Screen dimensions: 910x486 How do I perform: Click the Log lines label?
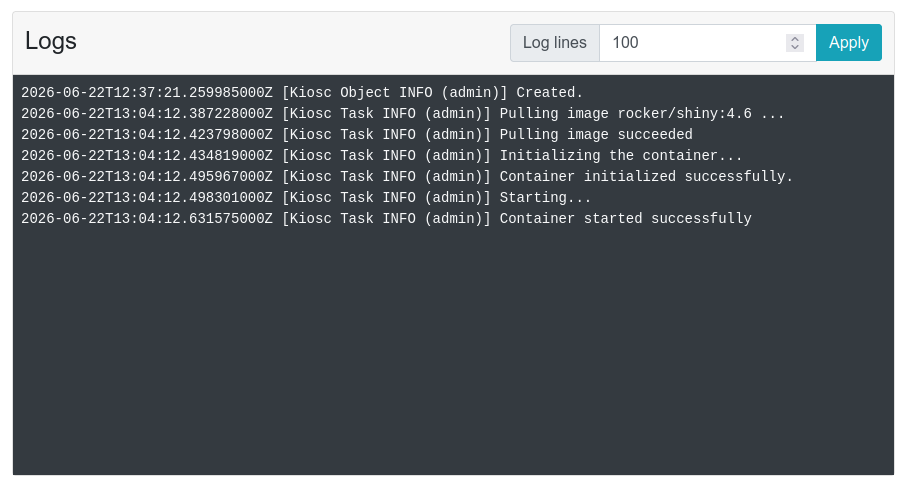tap(555, 42)
